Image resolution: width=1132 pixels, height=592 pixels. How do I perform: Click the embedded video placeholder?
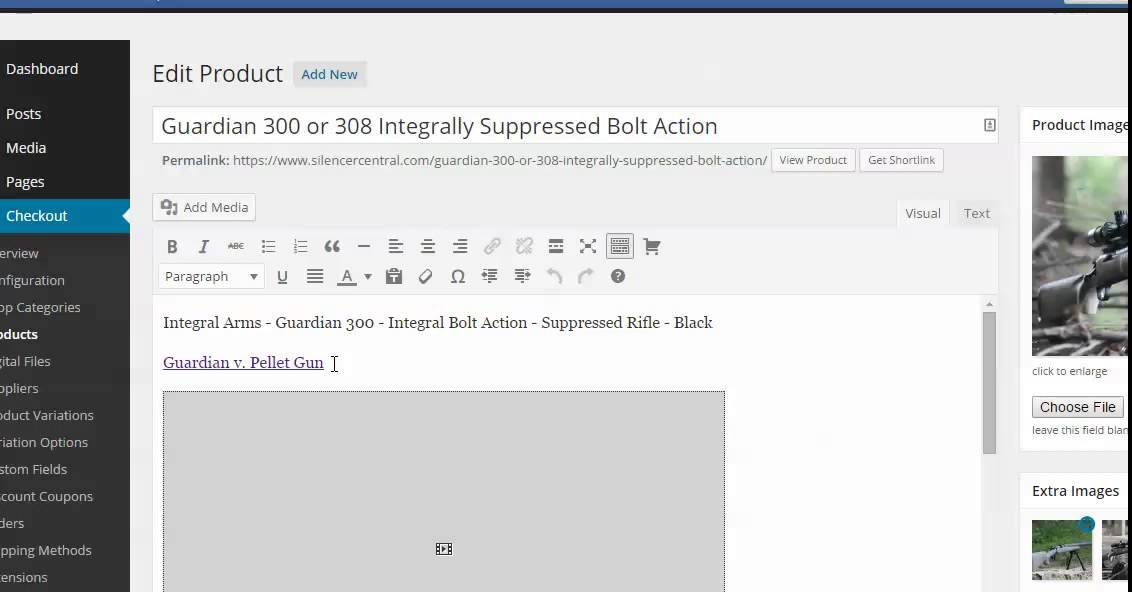pos(443,492)
